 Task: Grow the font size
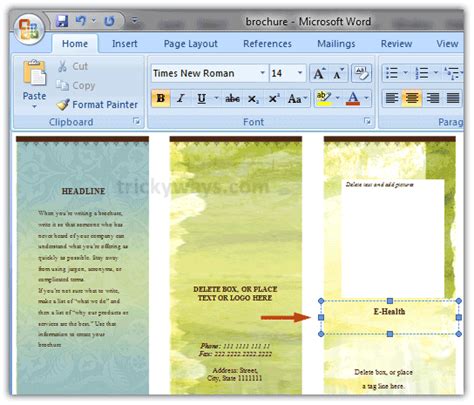[x=319, y=73]
